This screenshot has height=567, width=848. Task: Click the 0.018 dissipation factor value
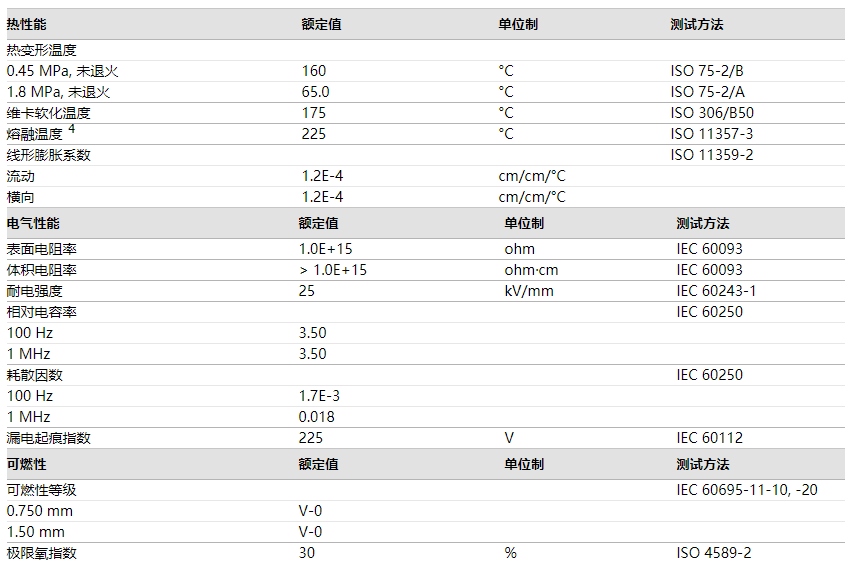click(316, 417)
